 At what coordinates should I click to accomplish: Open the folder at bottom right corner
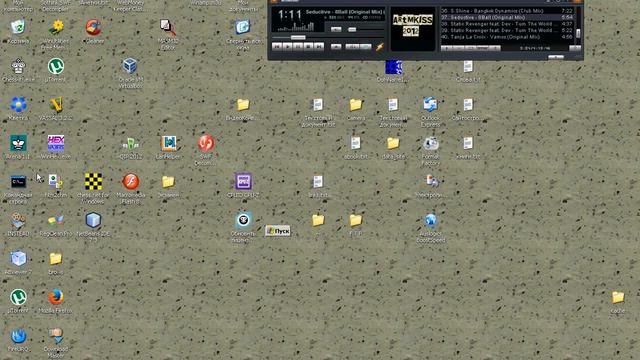pyautogui.click(x=618, y=297)
